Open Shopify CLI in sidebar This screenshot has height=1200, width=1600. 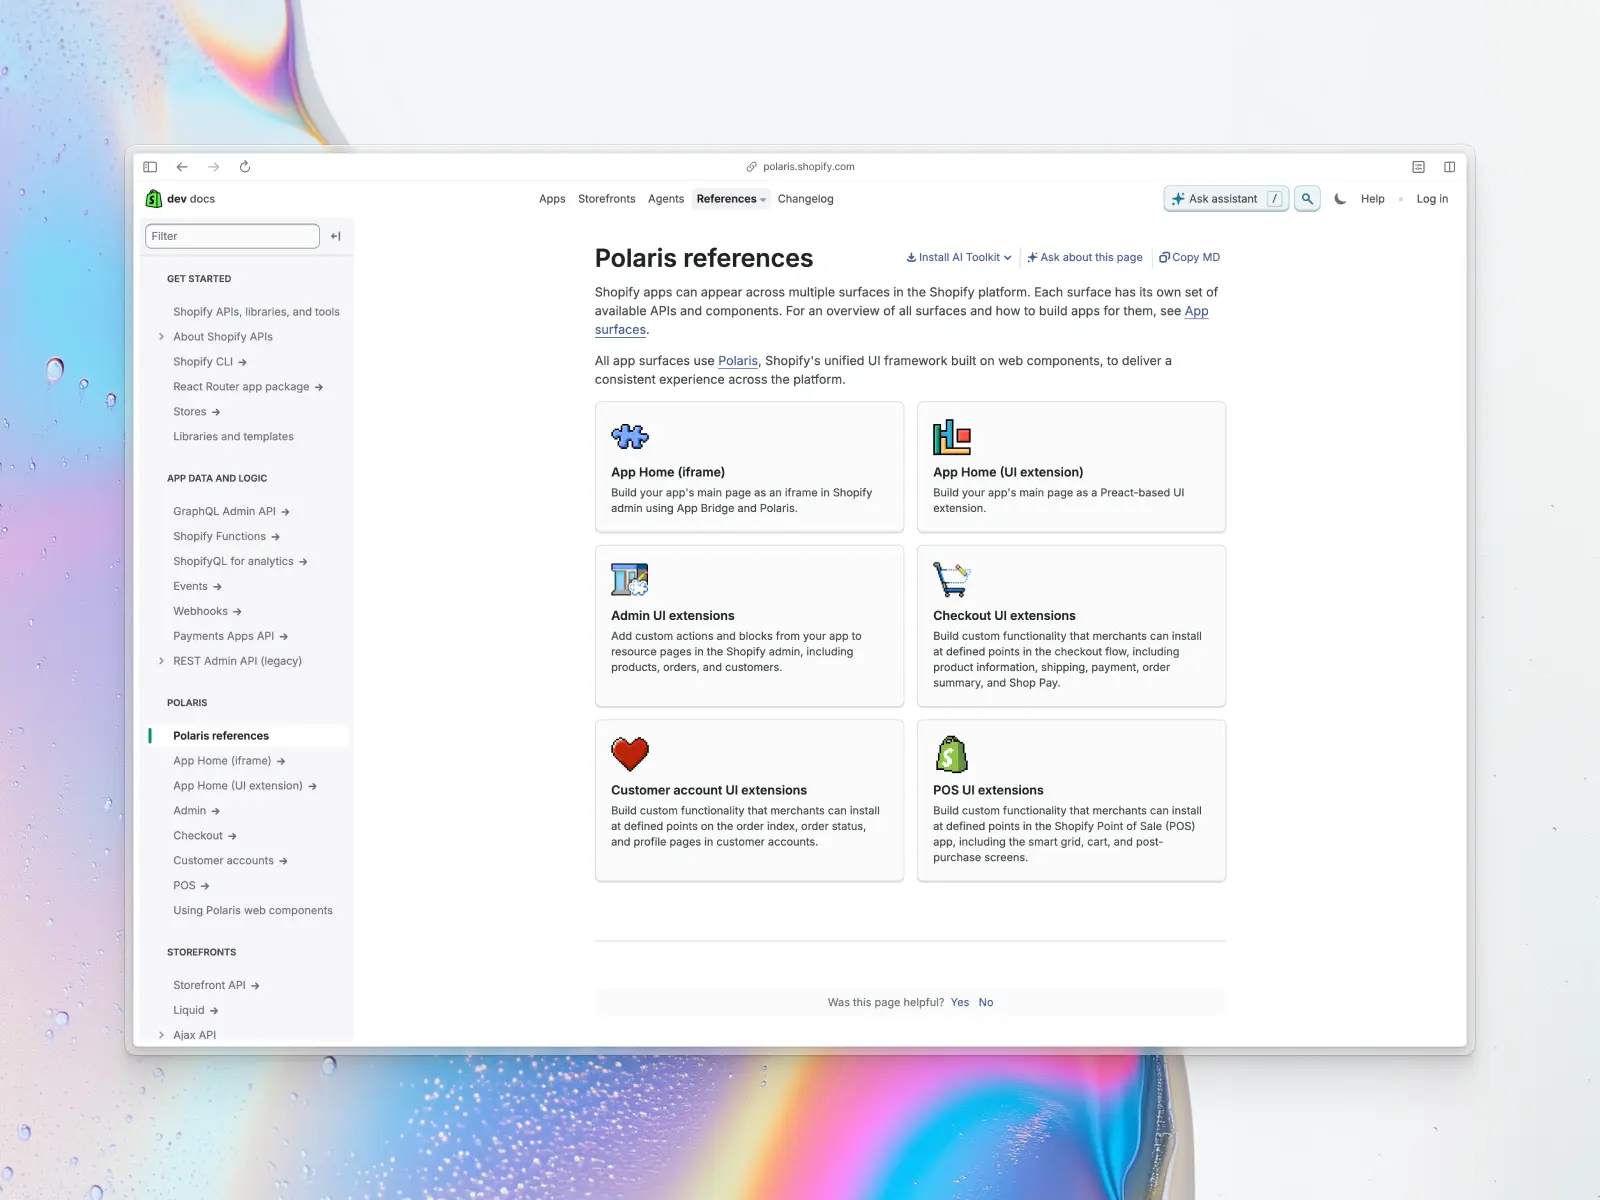[210, 362]
